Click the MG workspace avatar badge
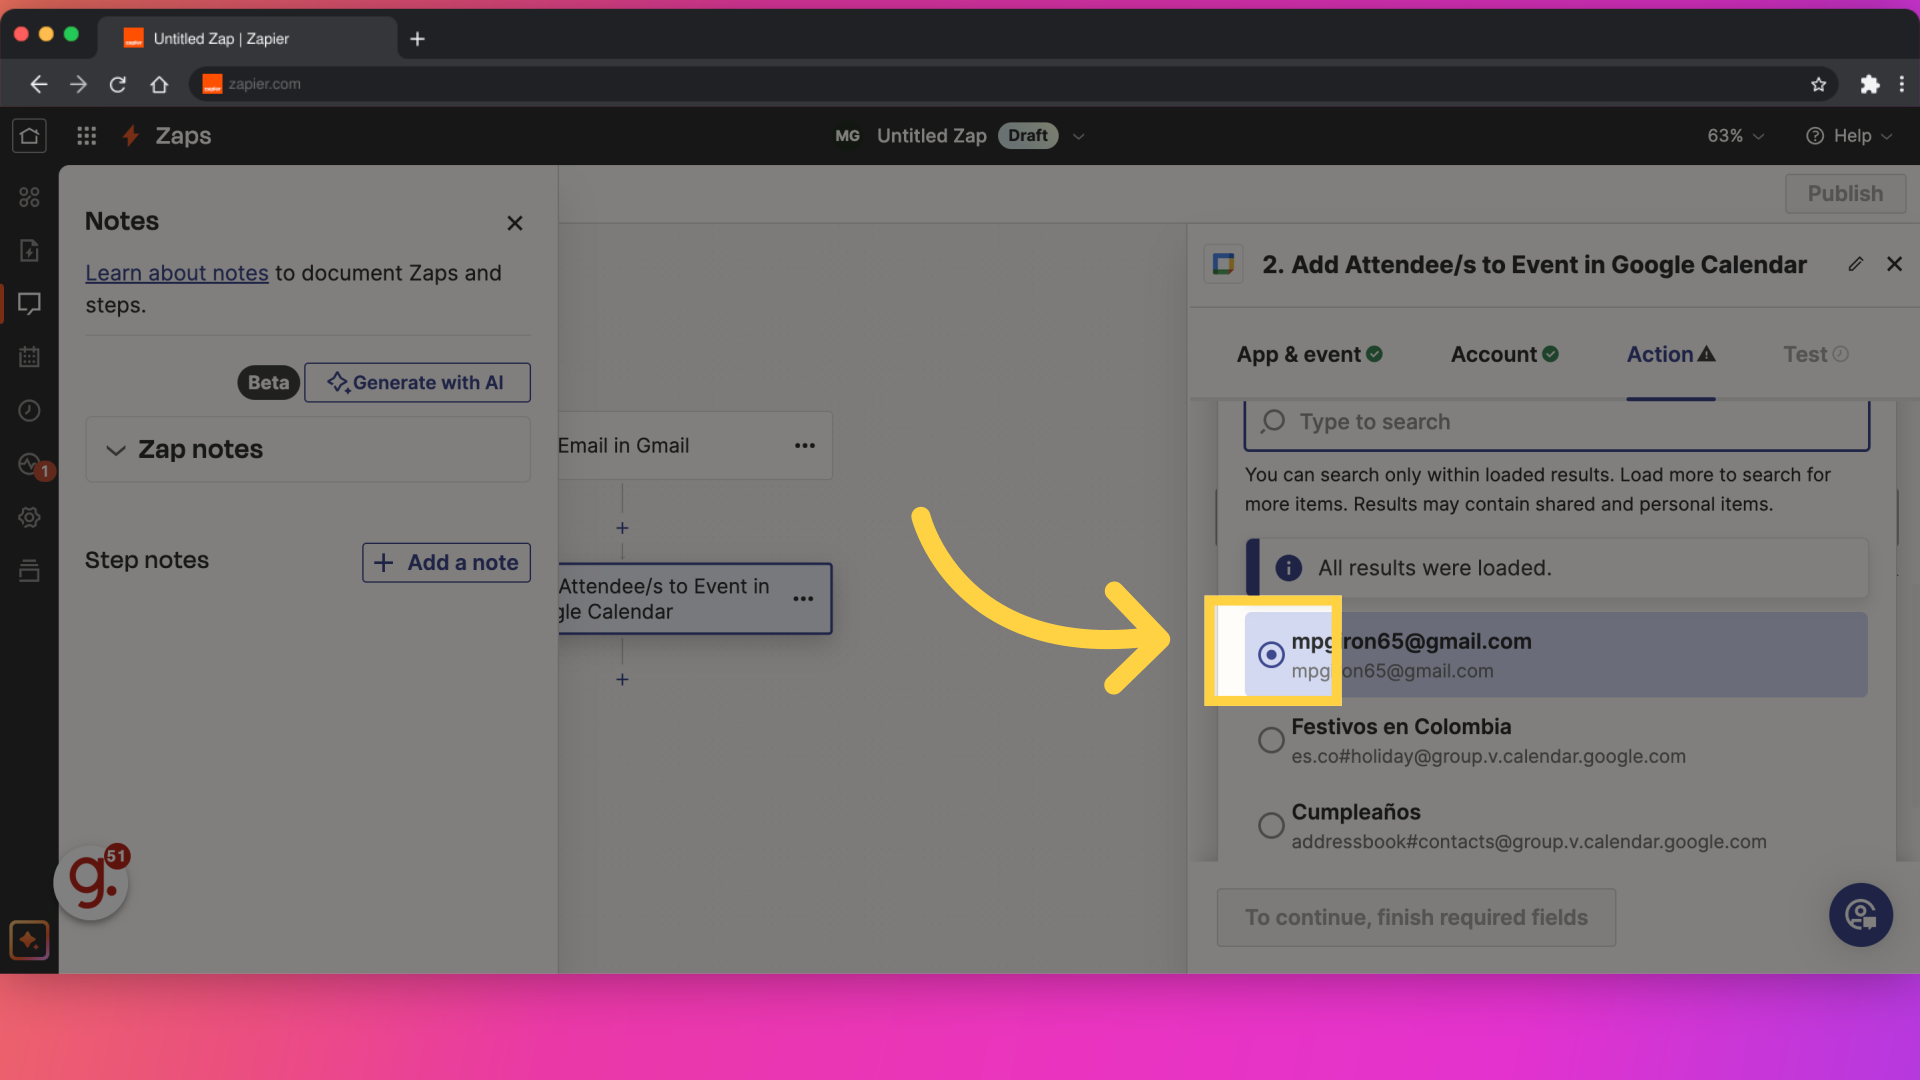1920x1080 pixels. pyautogui.click(x=847, y=136)
